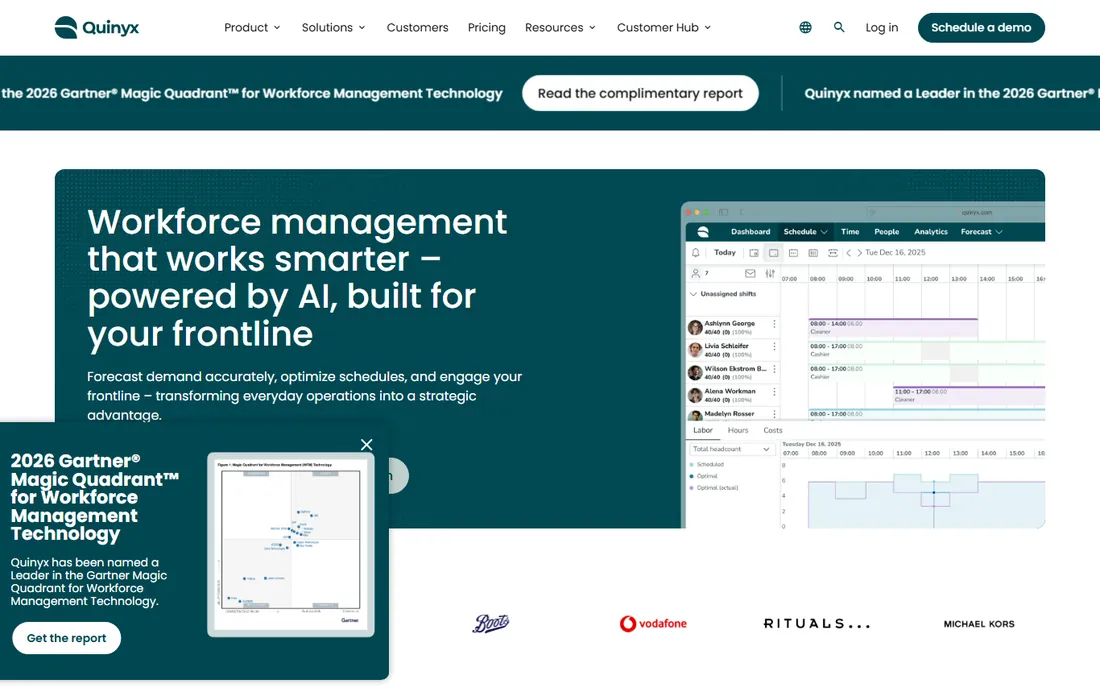Click the highlighted view icon in the schedule toolbar
1100x688 pixels.
click(773, 252)
